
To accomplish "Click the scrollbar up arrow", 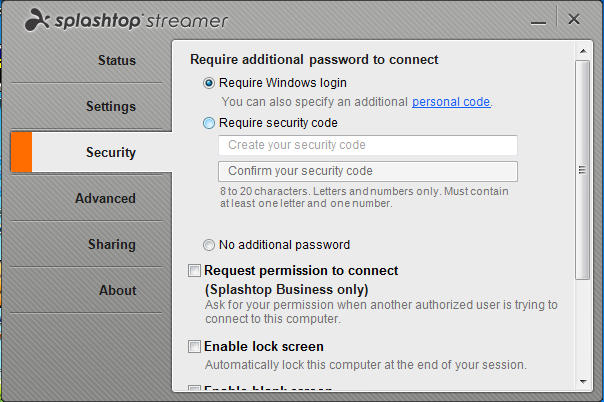I will 583,51.
